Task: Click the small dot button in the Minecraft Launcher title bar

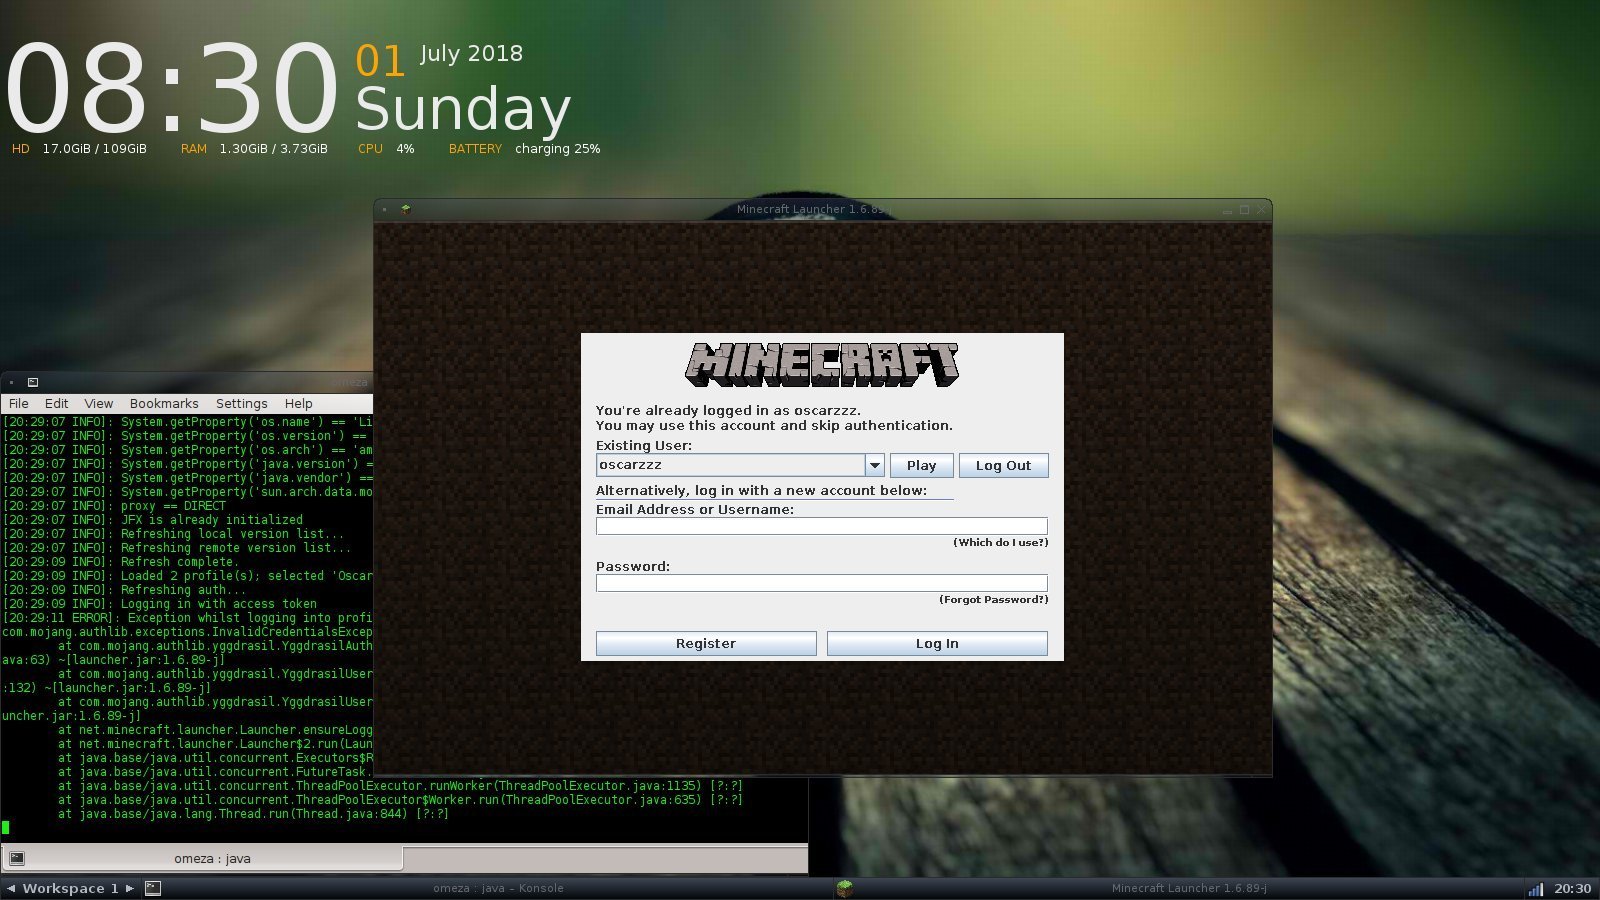Action: (385, 210)
